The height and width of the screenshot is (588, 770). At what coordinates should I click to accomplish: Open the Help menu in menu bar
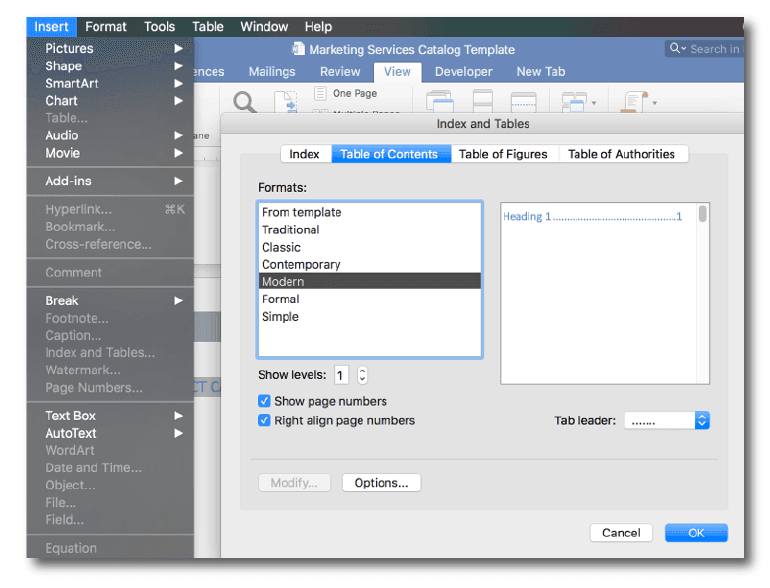[318, 27]
